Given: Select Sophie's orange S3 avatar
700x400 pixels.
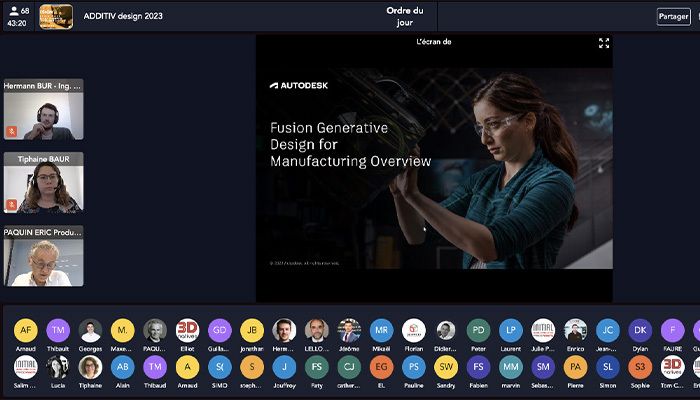Looking at the screenshot, I should click(640, 367).
